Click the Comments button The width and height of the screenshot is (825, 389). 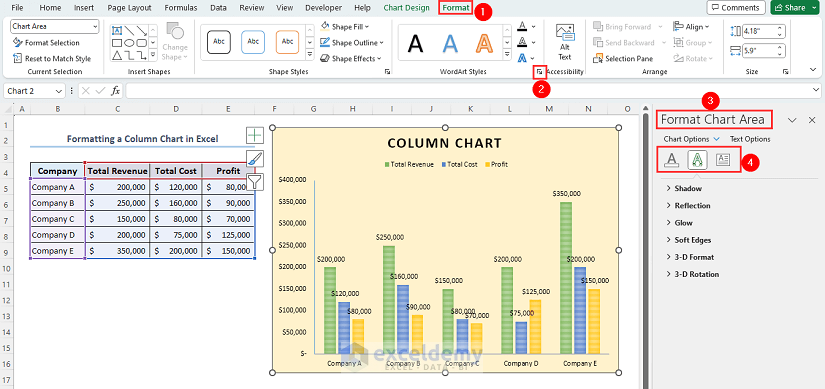[736, 8]
